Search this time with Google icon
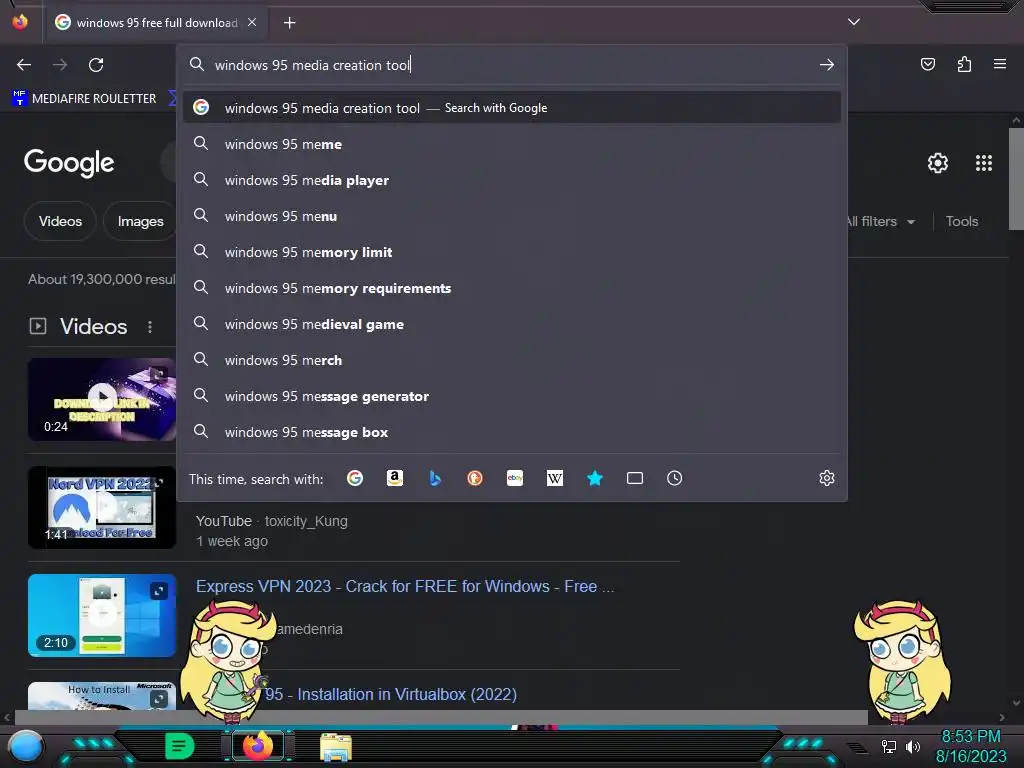1024x768 pixels. click(x=355, y=478)
